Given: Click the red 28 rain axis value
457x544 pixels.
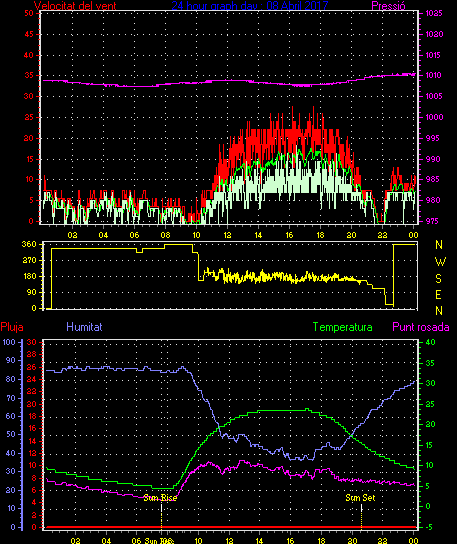Looking at the screenshot, I should [32, 354].
